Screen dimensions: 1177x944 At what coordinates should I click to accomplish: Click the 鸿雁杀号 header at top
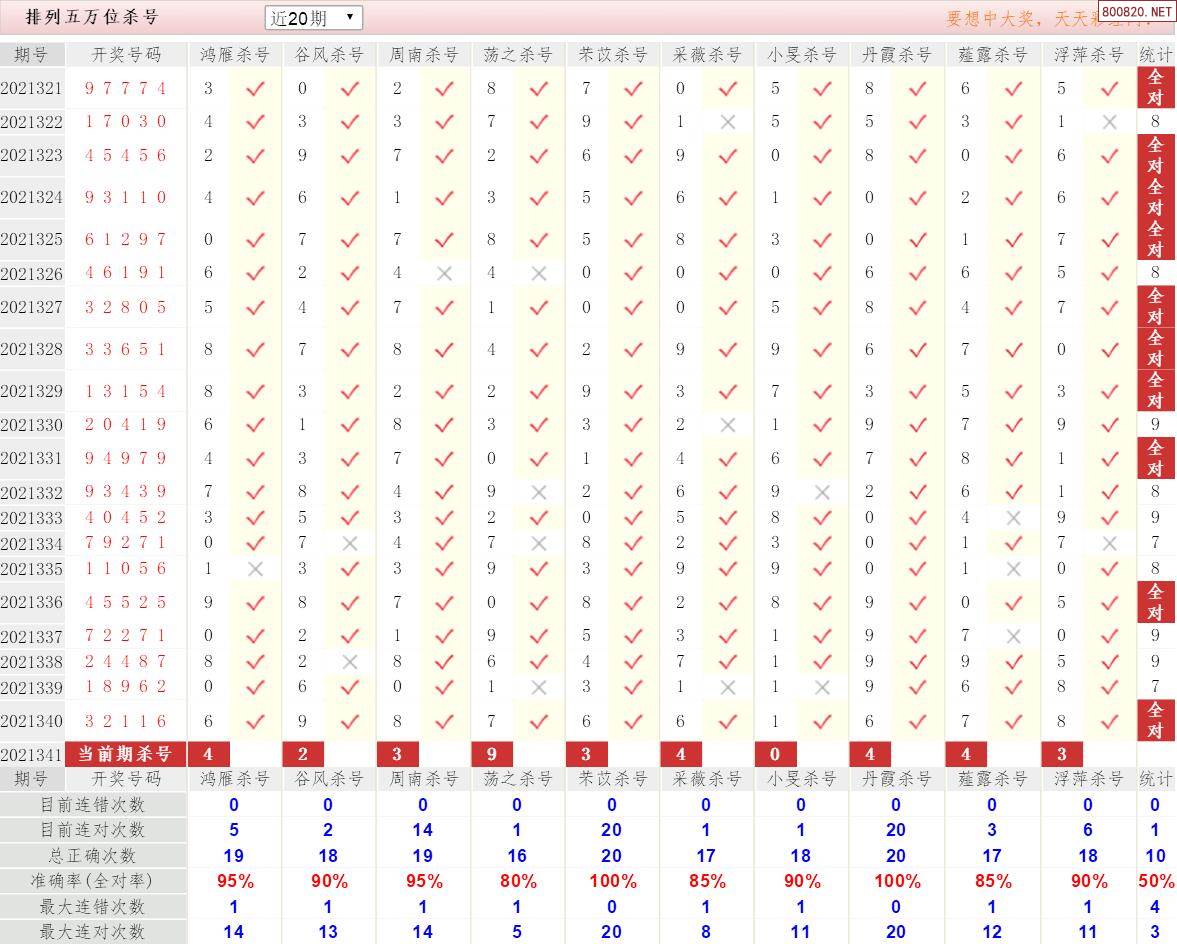(x=234, y=55)
